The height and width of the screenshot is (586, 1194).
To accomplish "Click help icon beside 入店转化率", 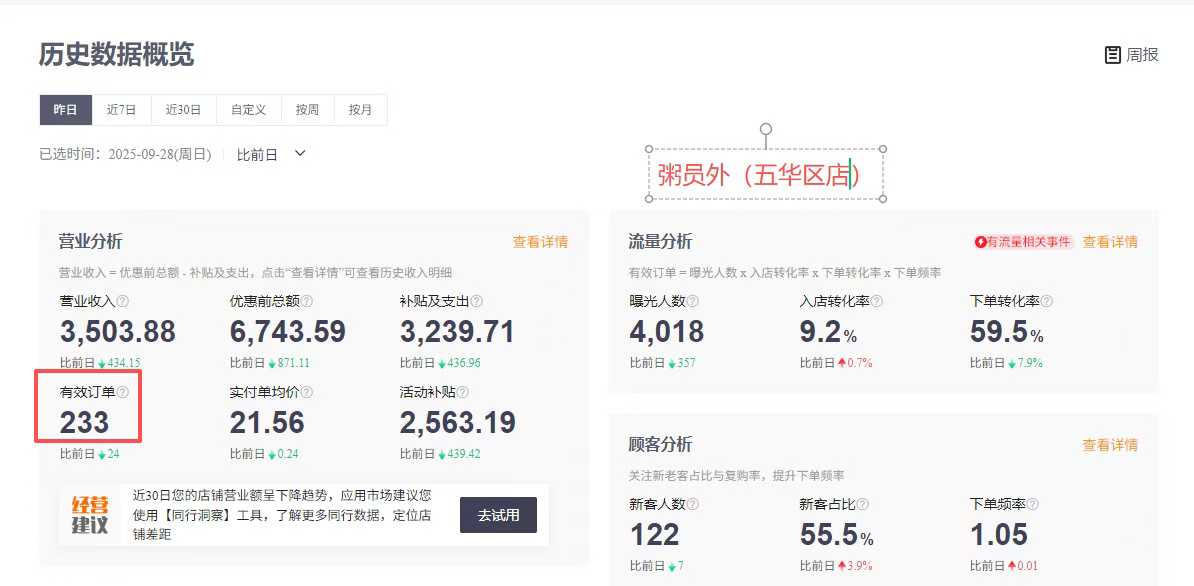I will point(877,301).
